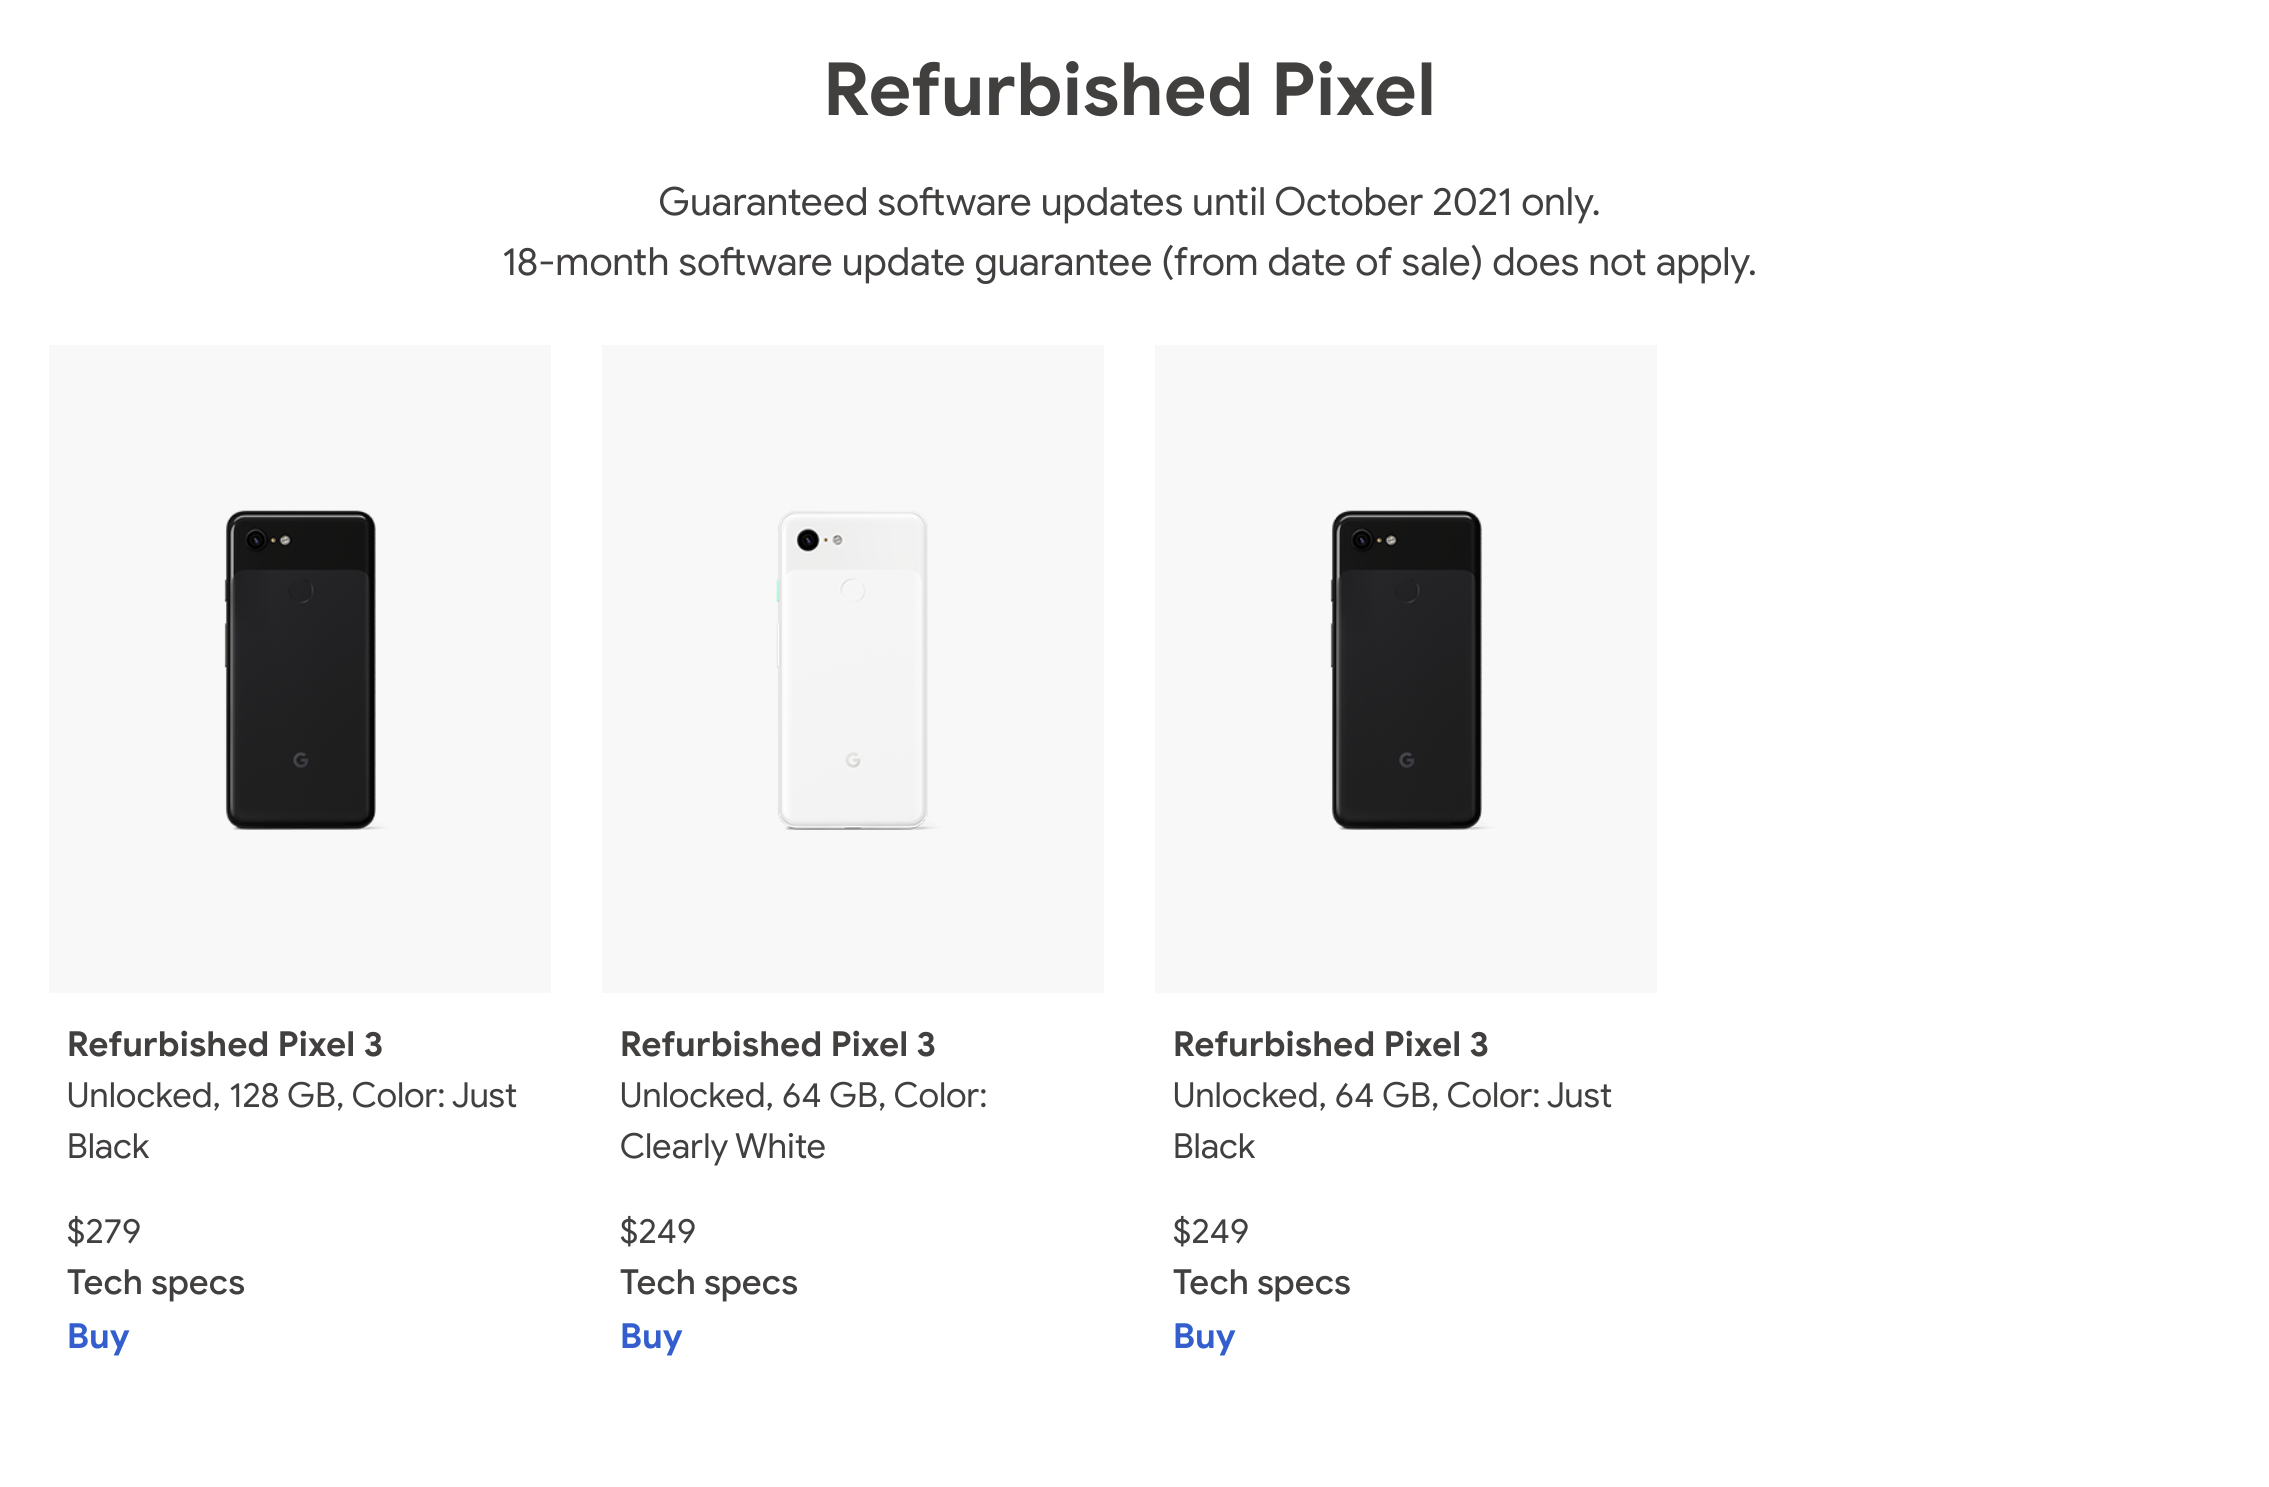Open Tech specs for the Clearly White model
This screenshot has height=1487, width=2269.
[x=708, y=1282]
